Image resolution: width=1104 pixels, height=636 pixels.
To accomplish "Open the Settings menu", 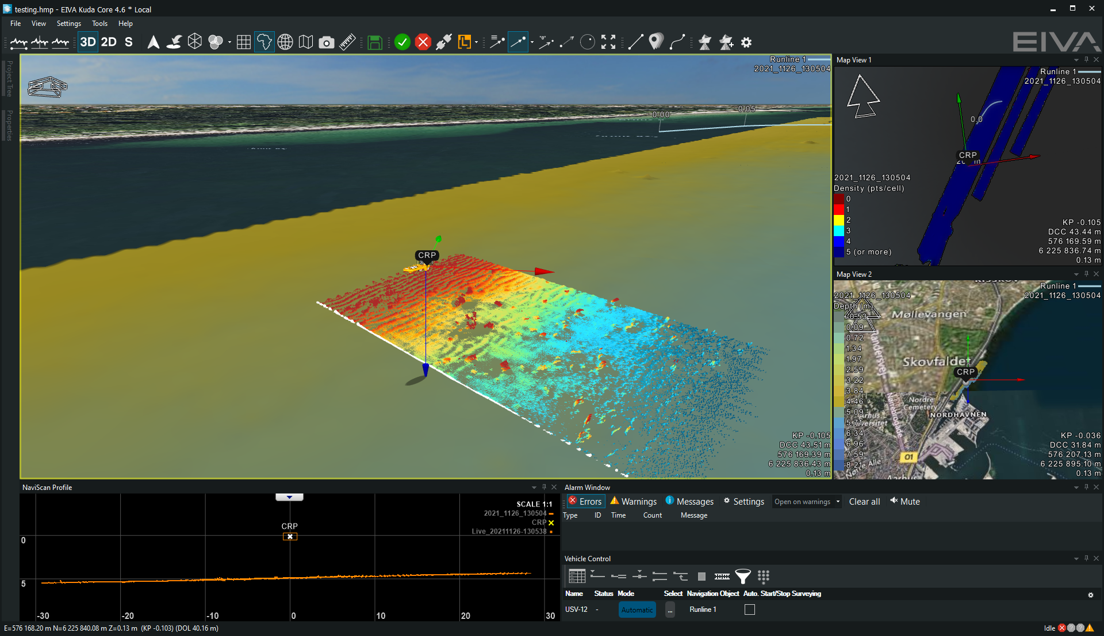I will [x=69, y=23].
